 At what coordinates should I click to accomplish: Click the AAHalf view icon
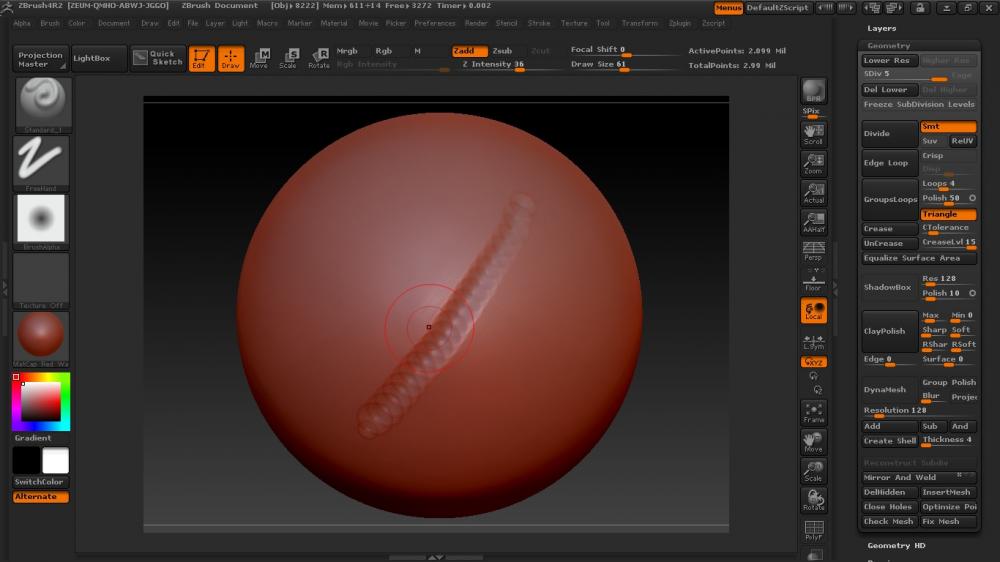click(814, 222)
